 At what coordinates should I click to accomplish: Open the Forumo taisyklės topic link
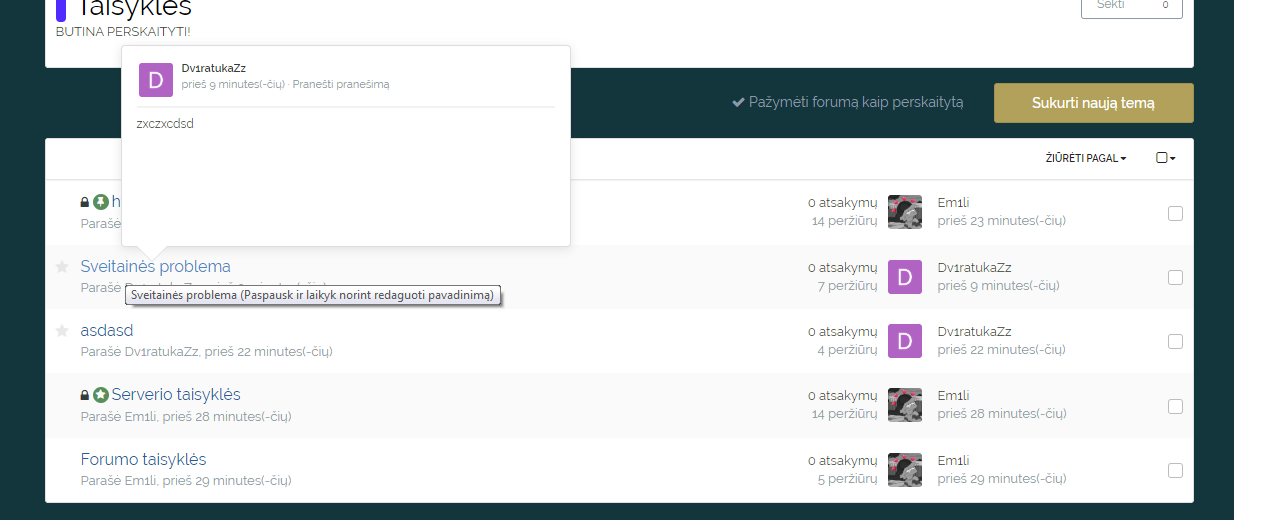coord(143,460)
